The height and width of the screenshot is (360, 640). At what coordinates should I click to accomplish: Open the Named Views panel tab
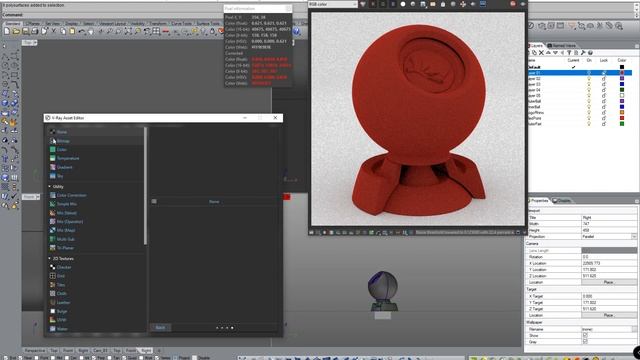click(562, 46)
